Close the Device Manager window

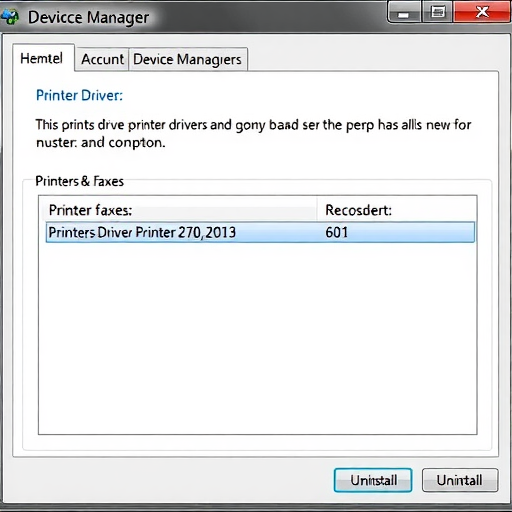tap(482, 12)
